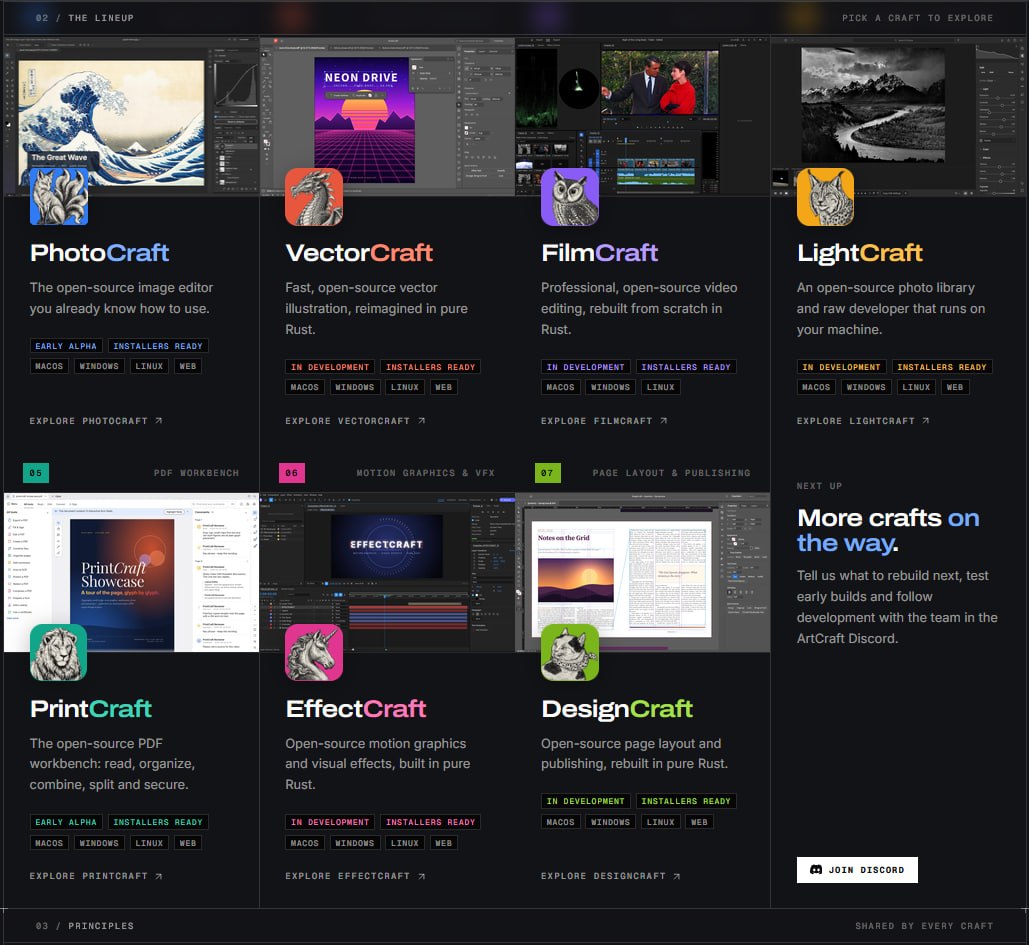The height and width of the screenshot is (945, 1029).
Task: Click LightCraft's Web platform tag
Action: (x=954, y=387)
